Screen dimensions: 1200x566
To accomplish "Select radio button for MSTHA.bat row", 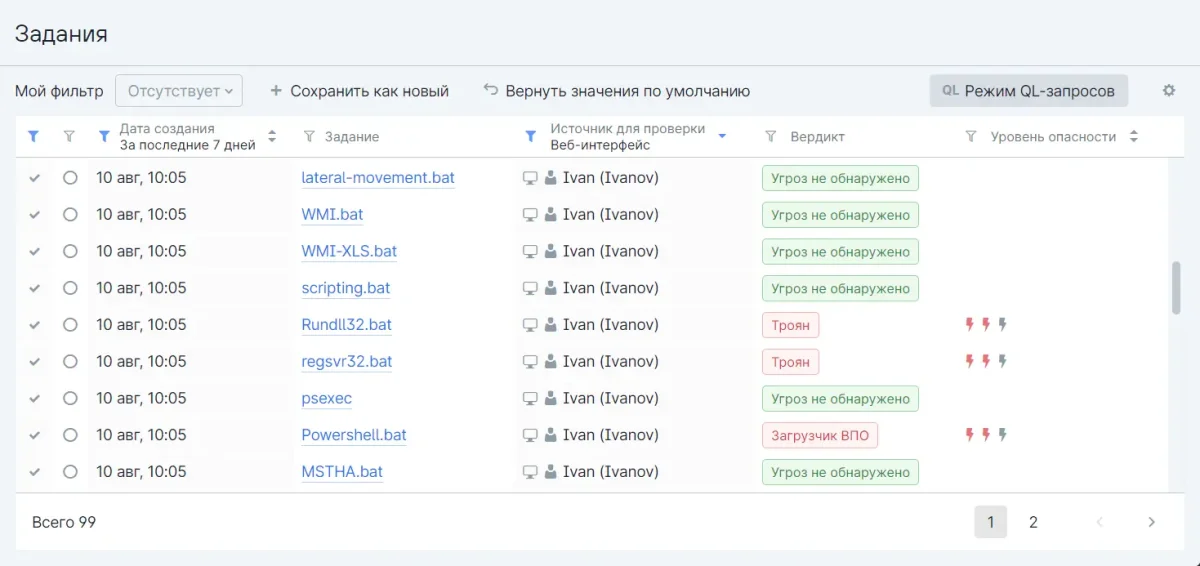I will tap(70, 472).
